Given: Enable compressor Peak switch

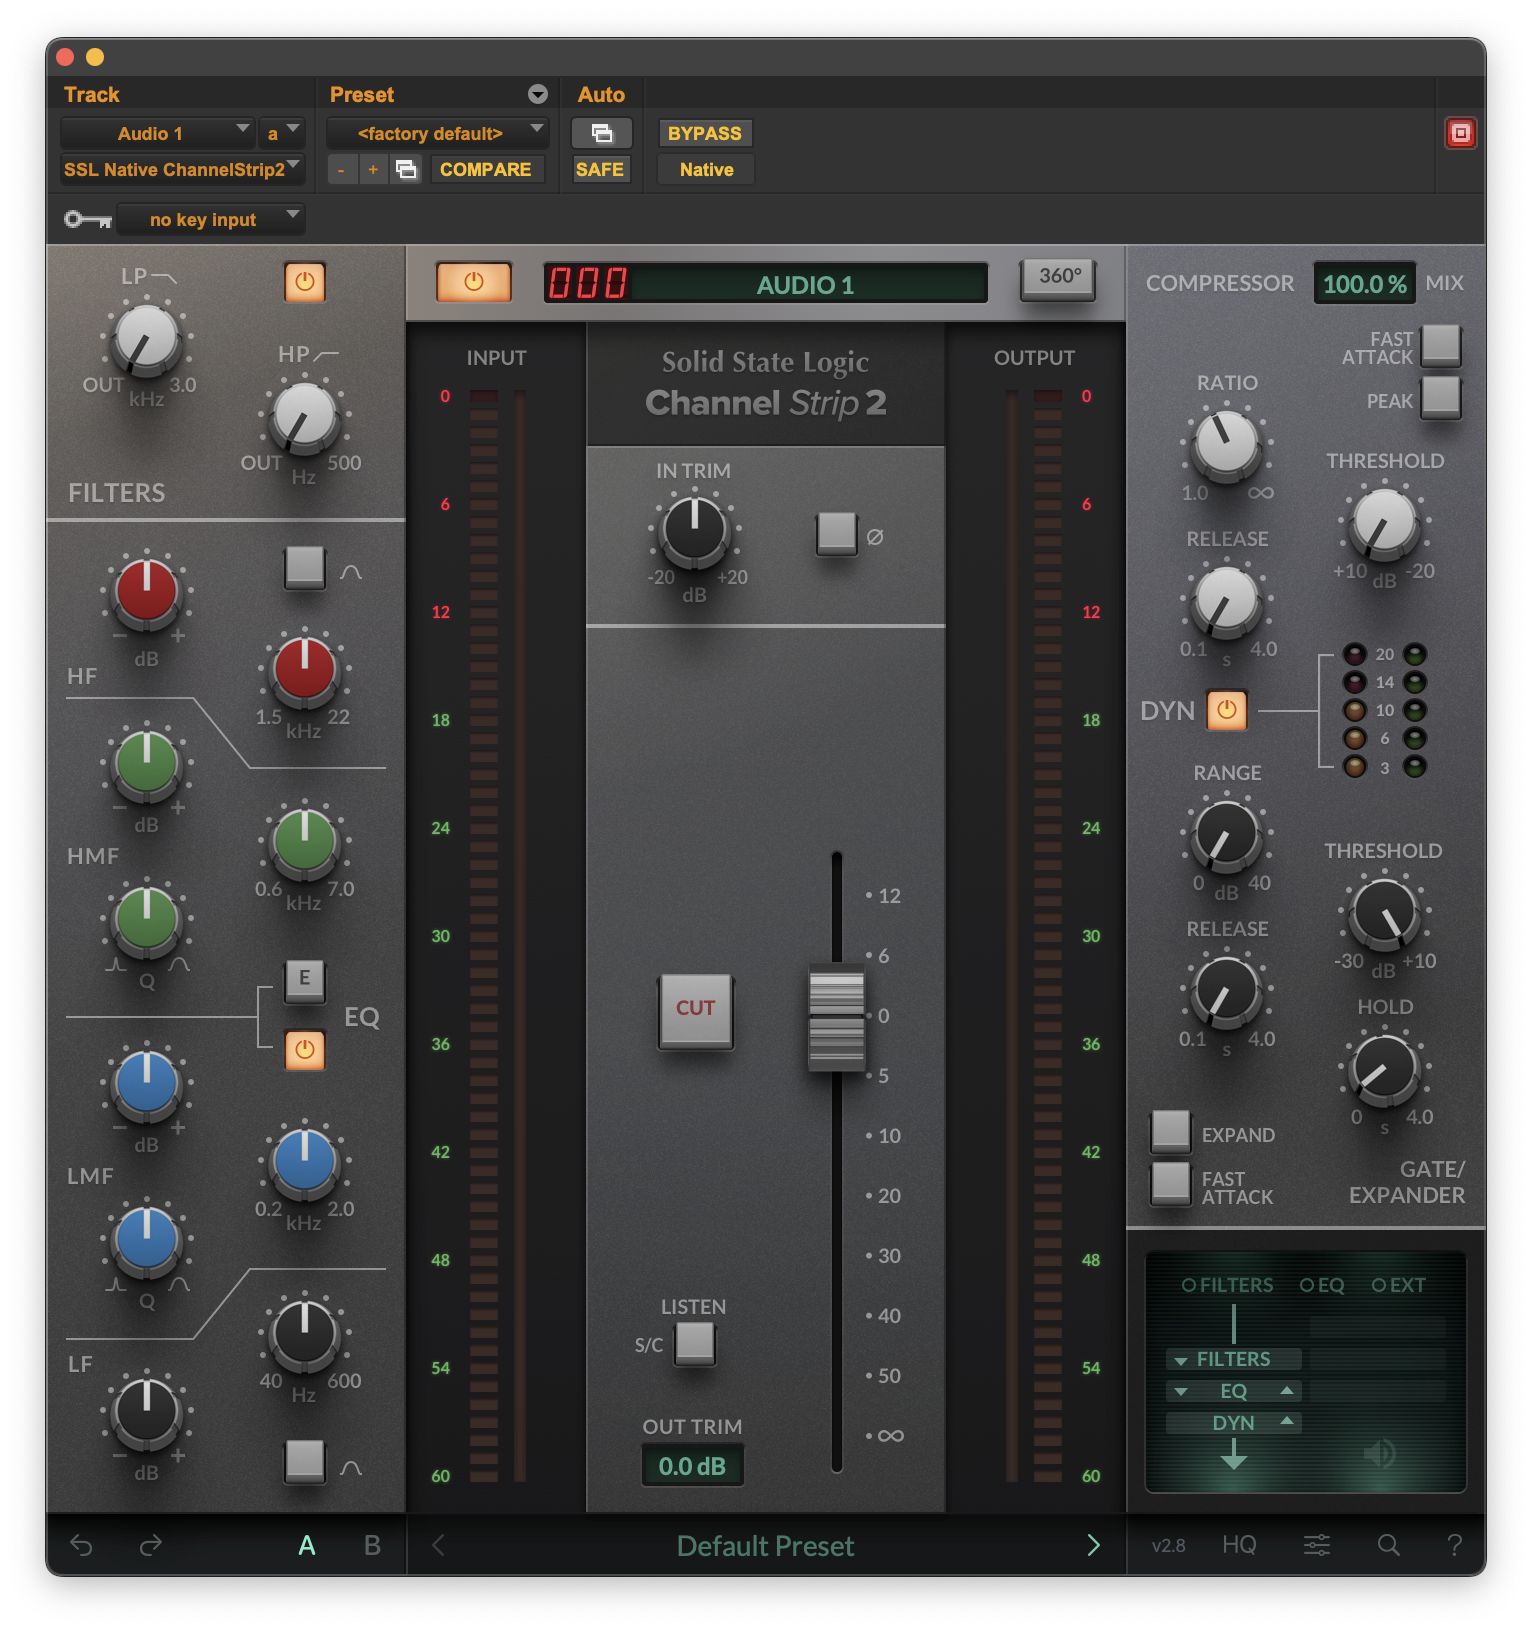Looking at the screenshot, I should click(x=1441, y=397).
